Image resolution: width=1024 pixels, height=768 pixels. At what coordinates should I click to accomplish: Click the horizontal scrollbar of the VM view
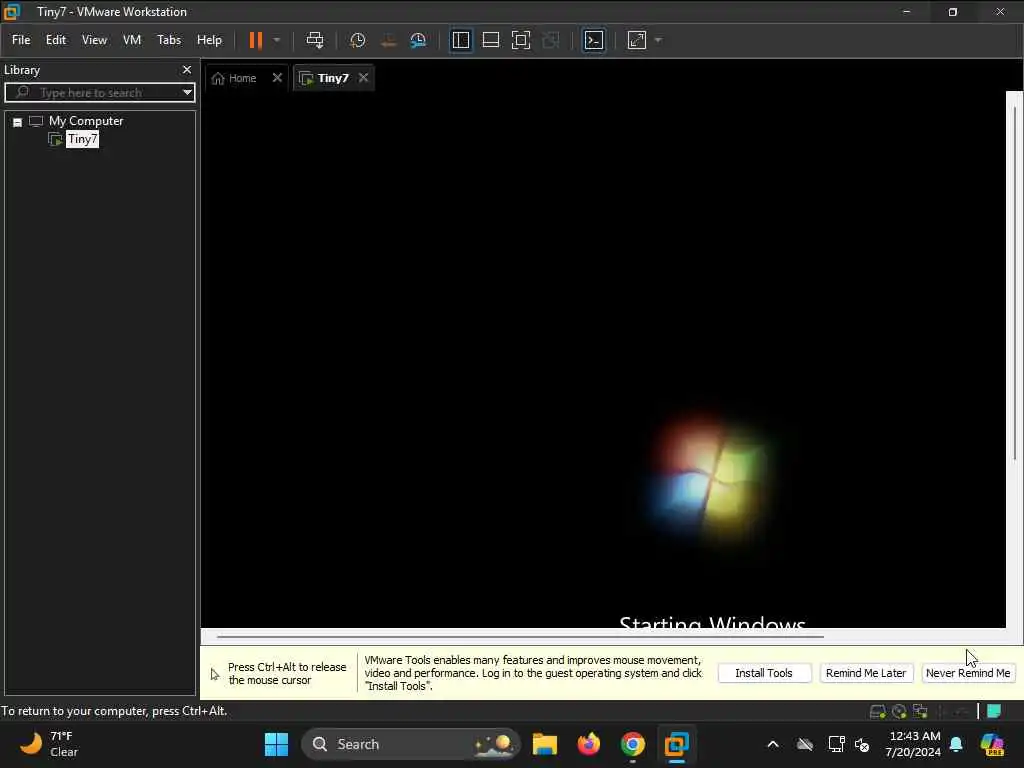pos(520,636)
